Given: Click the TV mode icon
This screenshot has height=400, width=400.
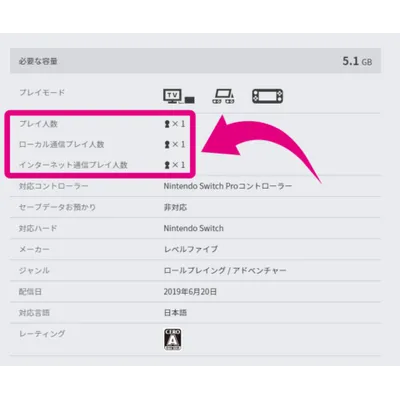Looking at the screenshot, I should 179,96.
